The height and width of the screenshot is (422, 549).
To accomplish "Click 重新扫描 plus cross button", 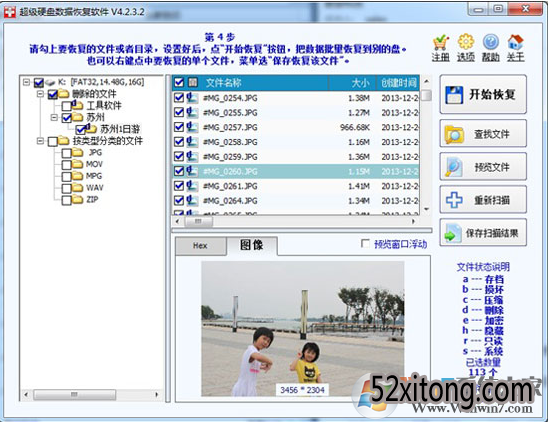I will click(x=483, y=200).
